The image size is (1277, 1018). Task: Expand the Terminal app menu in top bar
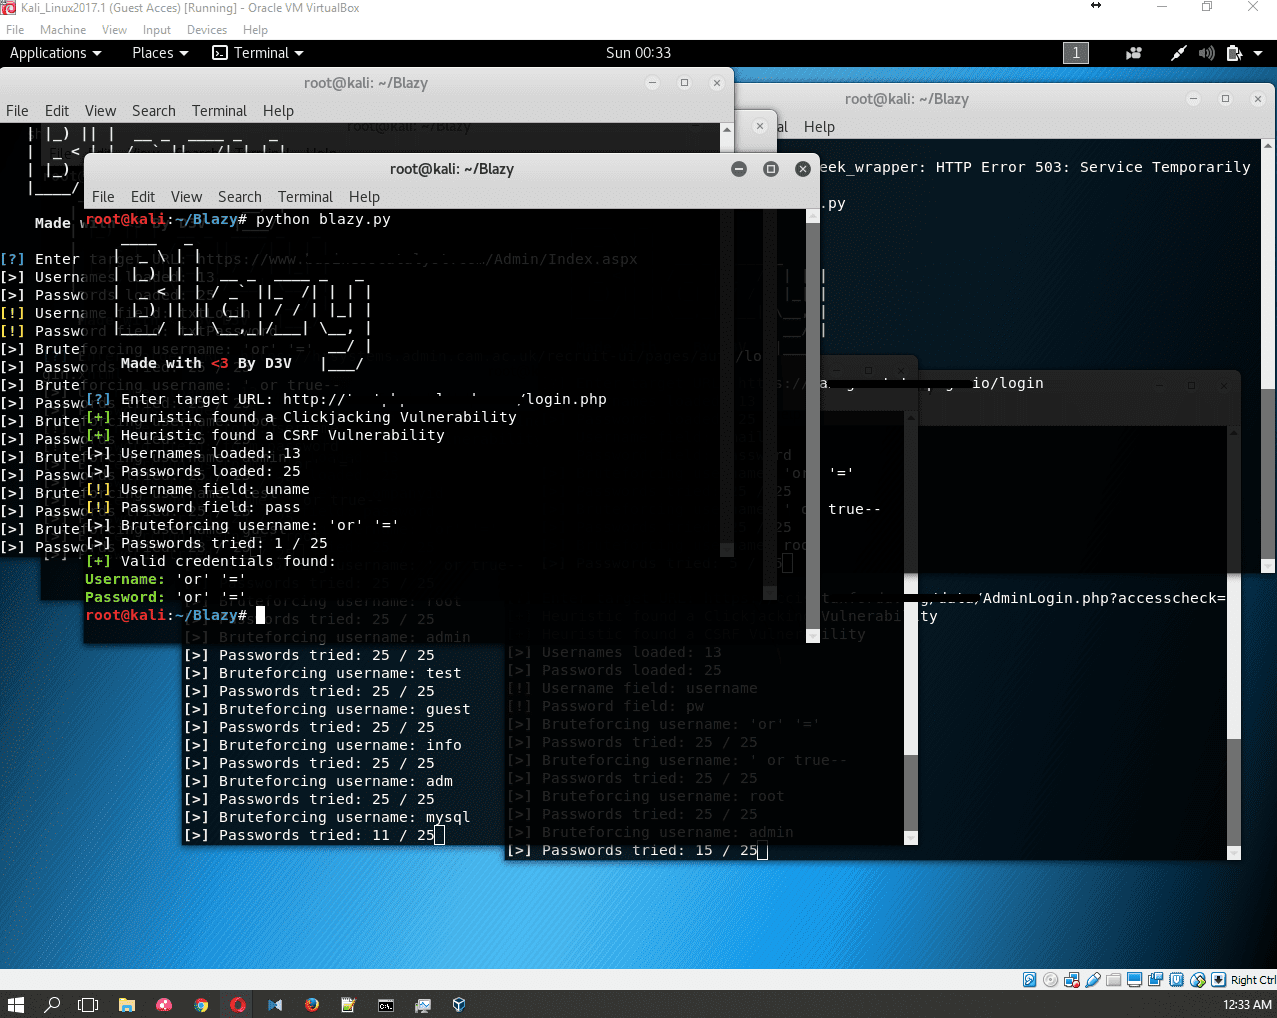(258, 53)
